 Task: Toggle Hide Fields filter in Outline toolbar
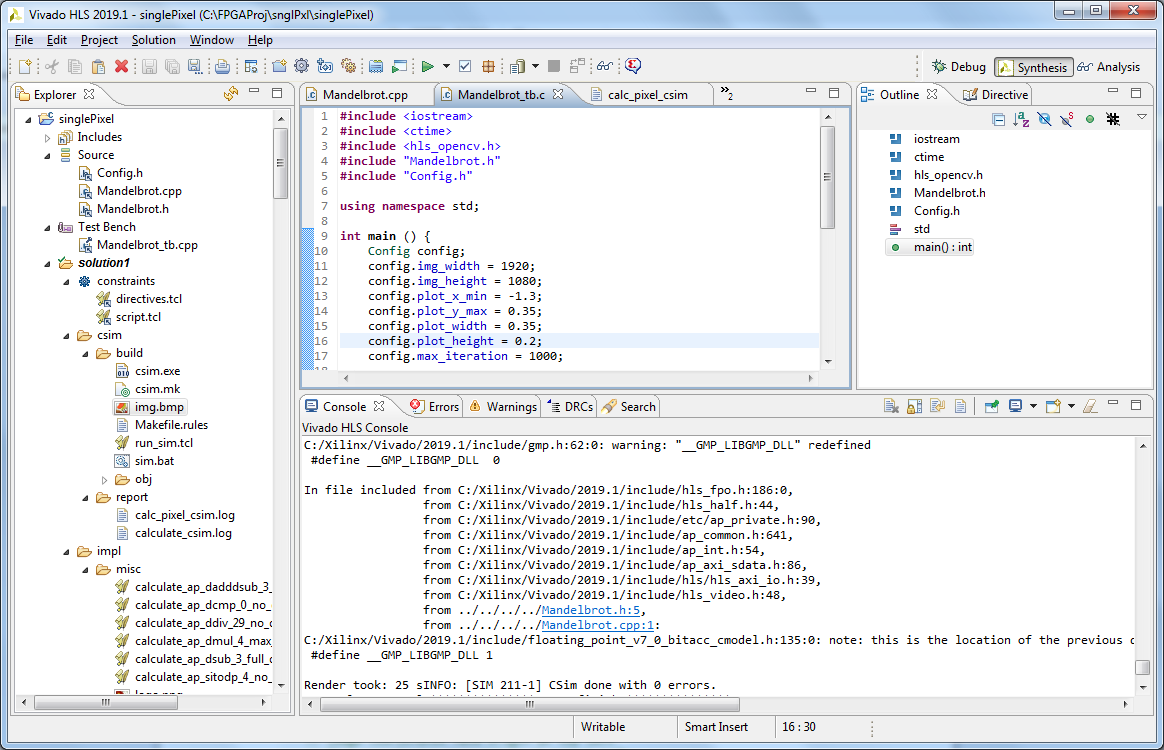[1044, 119]
